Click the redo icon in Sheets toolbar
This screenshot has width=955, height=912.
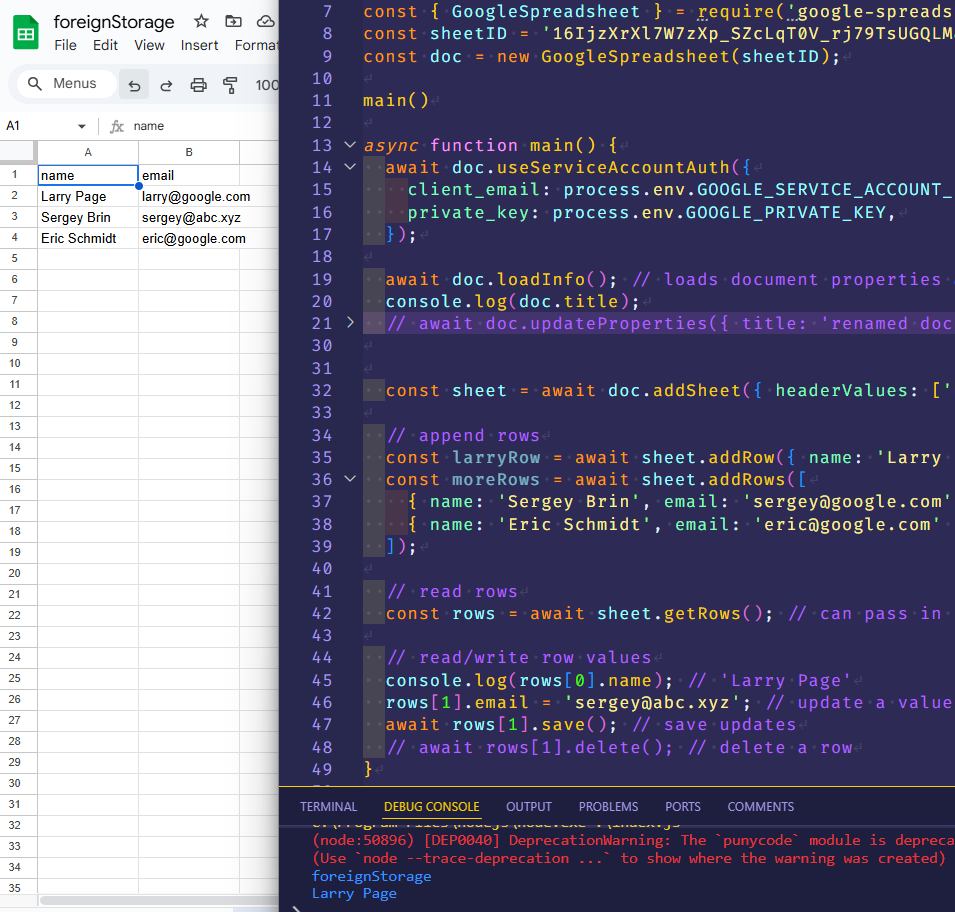166,85
